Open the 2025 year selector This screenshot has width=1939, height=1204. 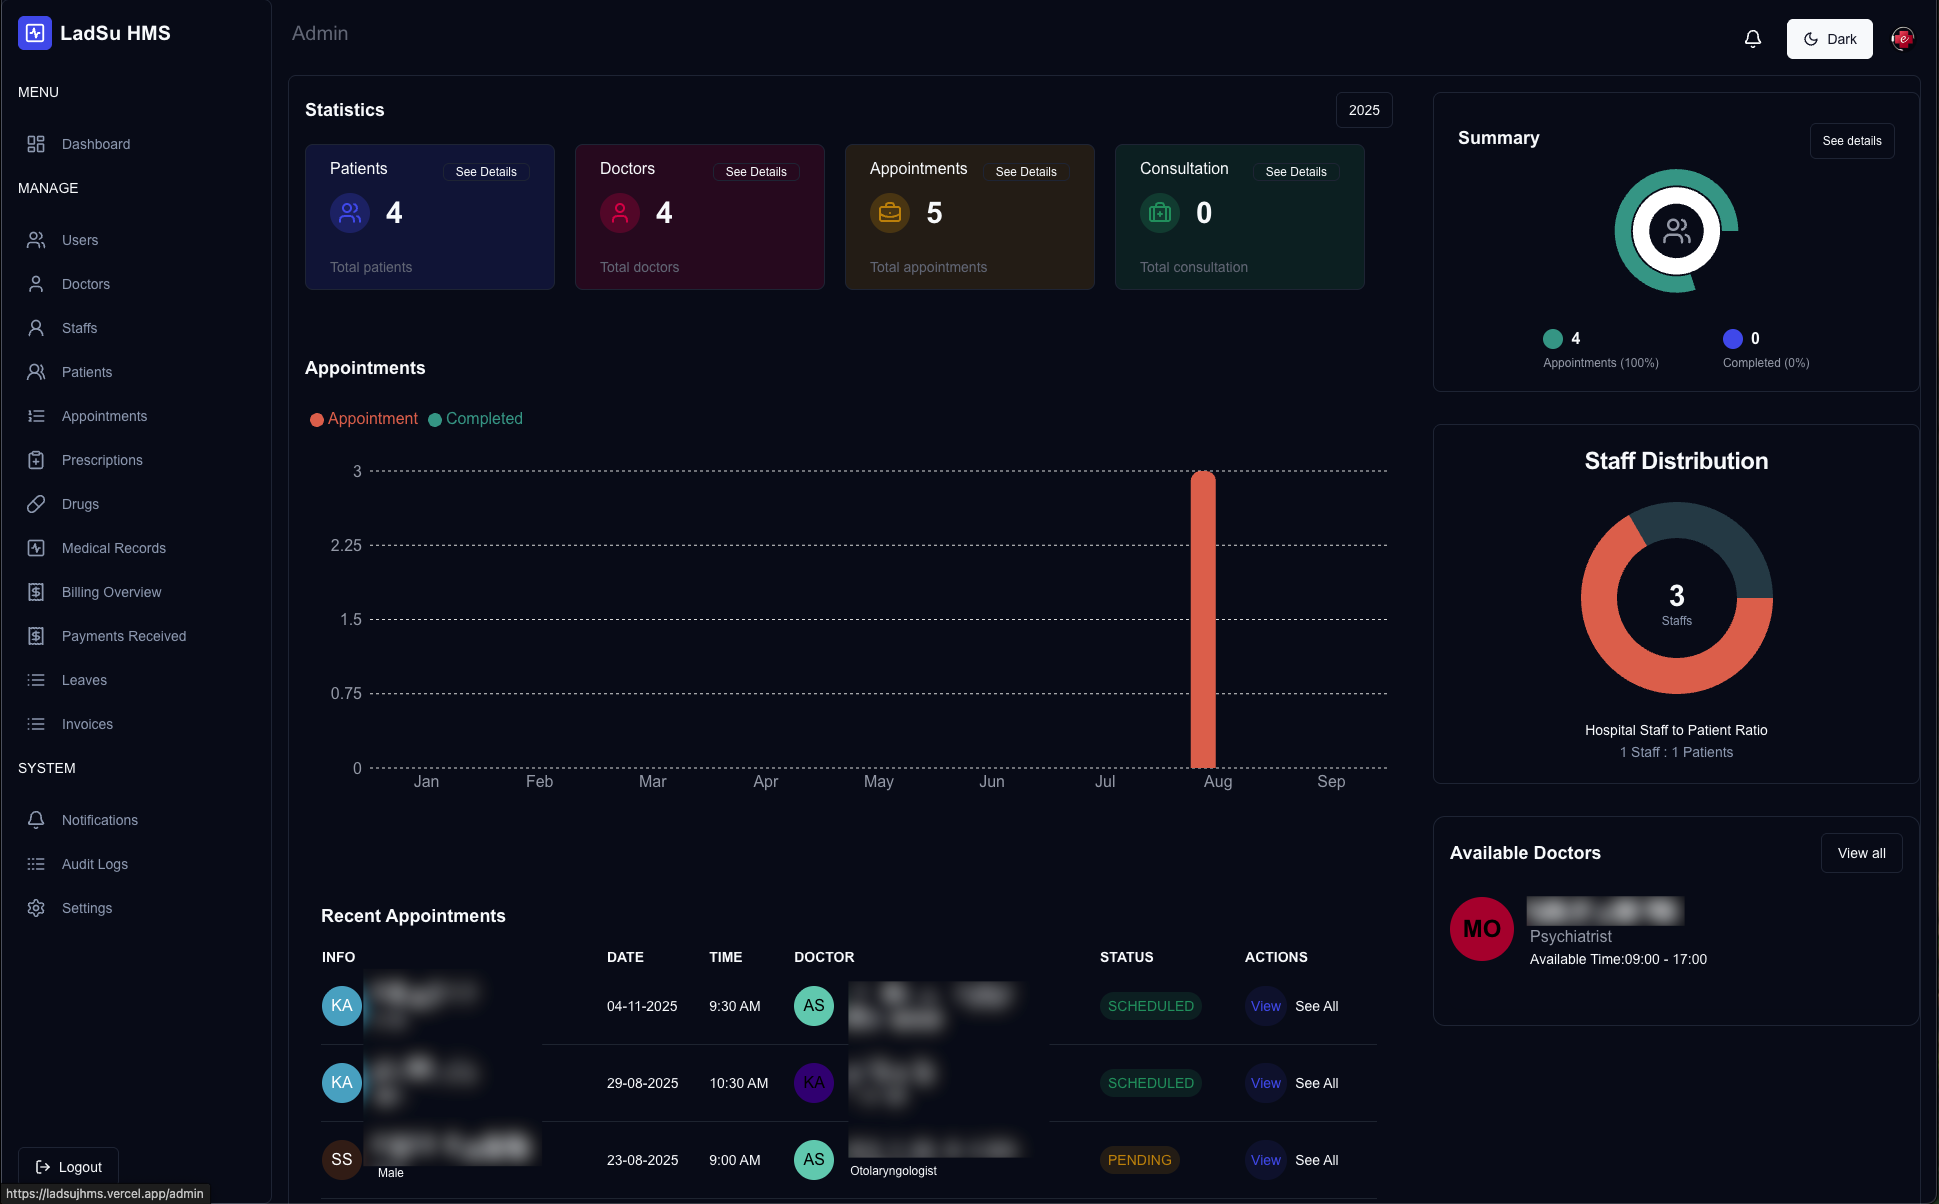(x=1363, y=110)
